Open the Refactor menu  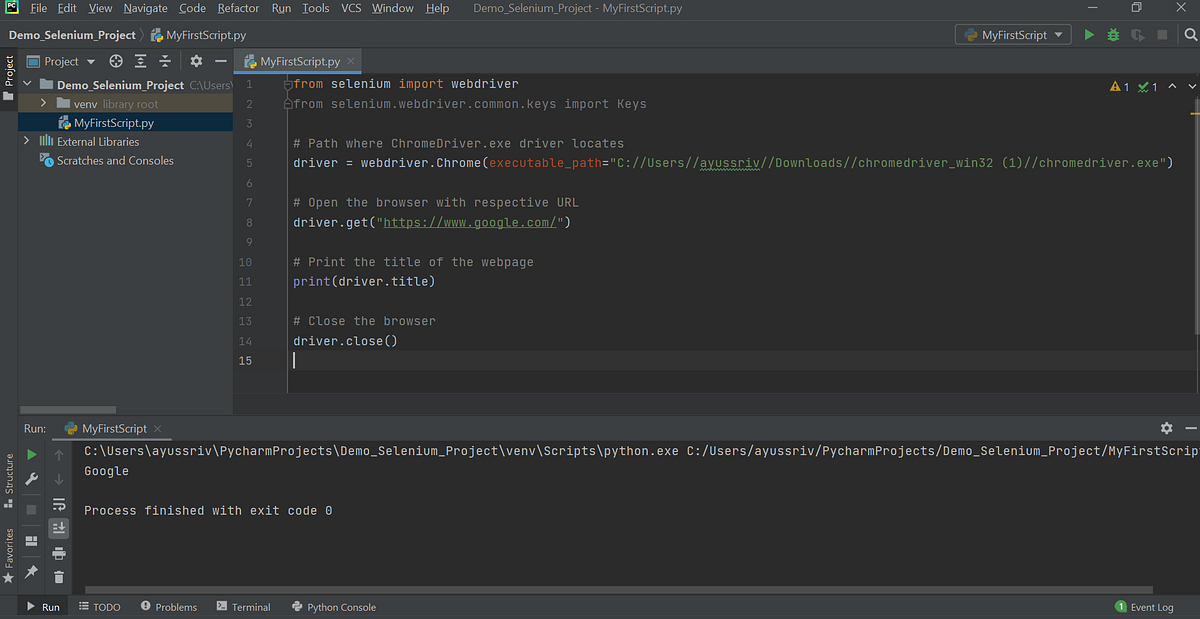click(237, 8)
